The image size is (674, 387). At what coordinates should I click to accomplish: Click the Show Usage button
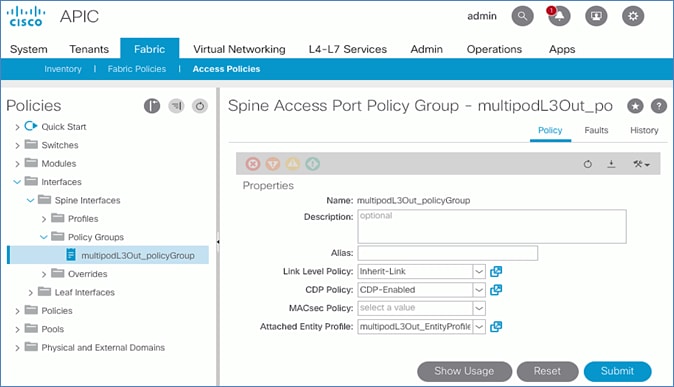click(464, 371)
